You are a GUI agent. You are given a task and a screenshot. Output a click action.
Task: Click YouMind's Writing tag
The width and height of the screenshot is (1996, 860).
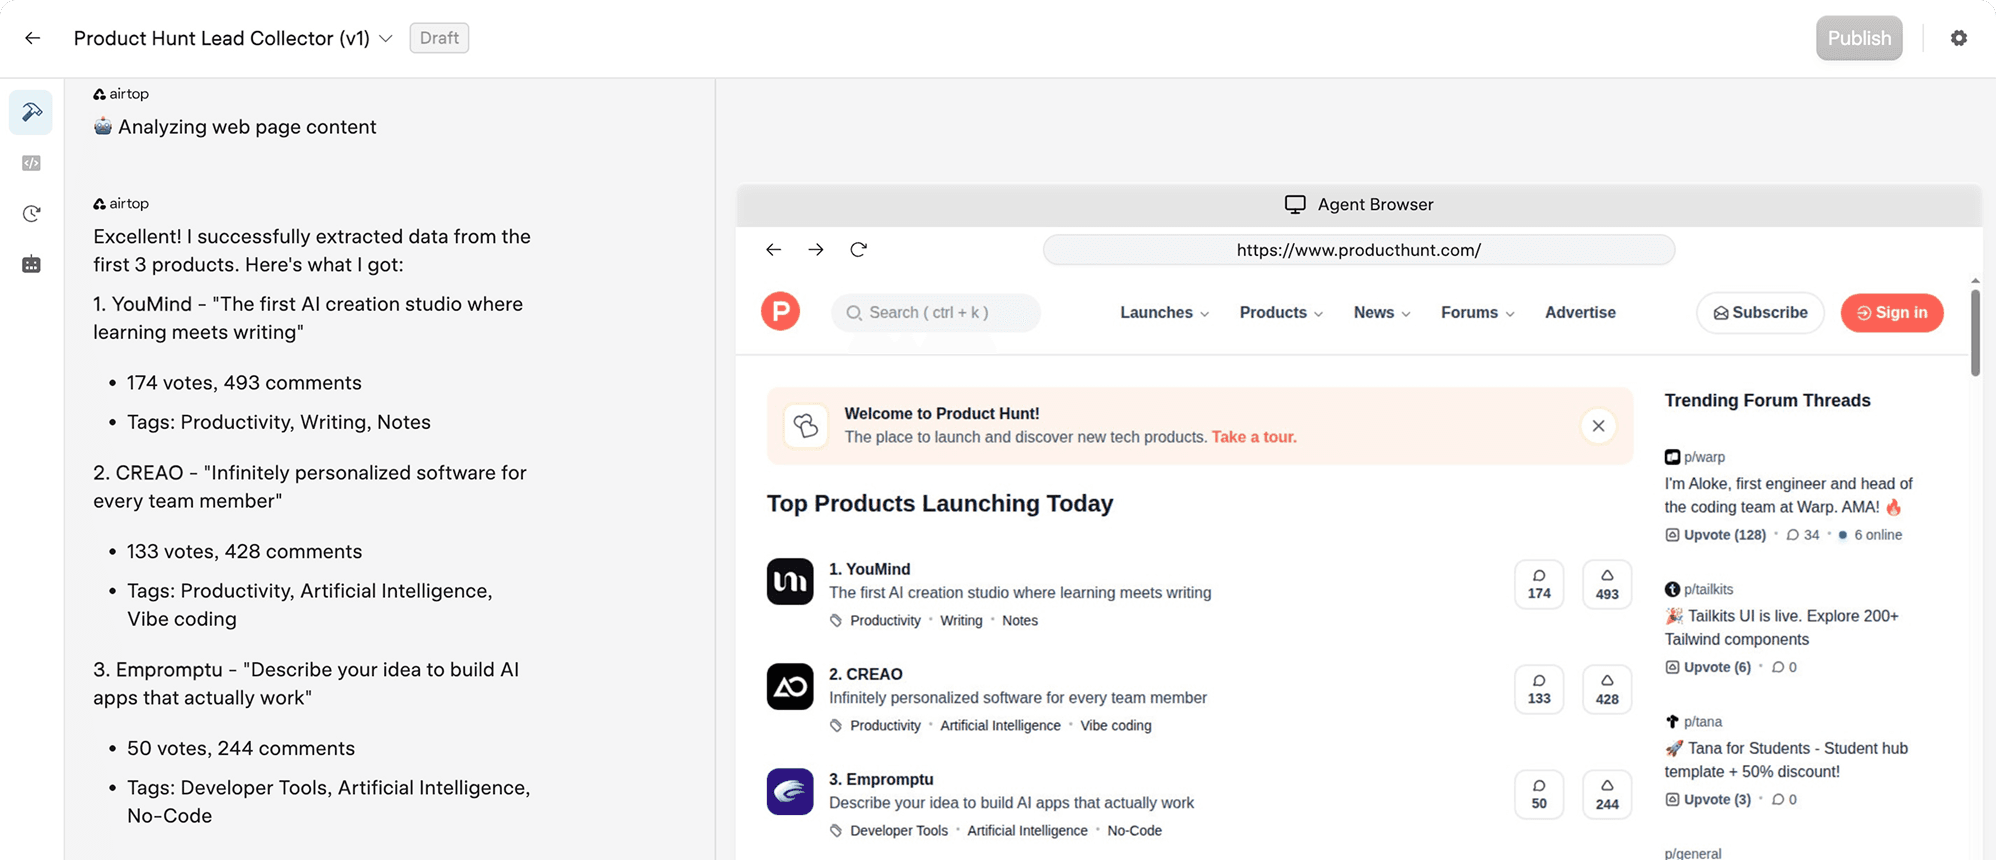[961, 620]
